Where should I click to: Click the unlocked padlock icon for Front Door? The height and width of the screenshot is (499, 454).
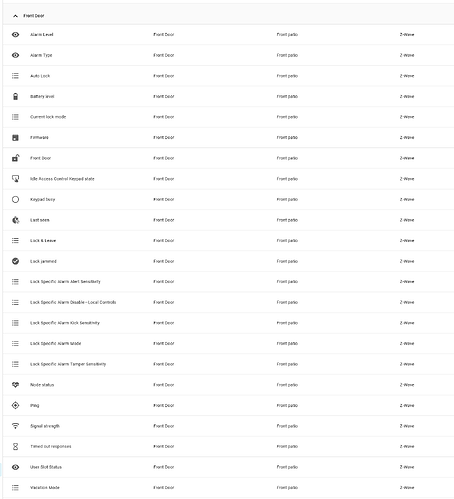pos(15,158)
